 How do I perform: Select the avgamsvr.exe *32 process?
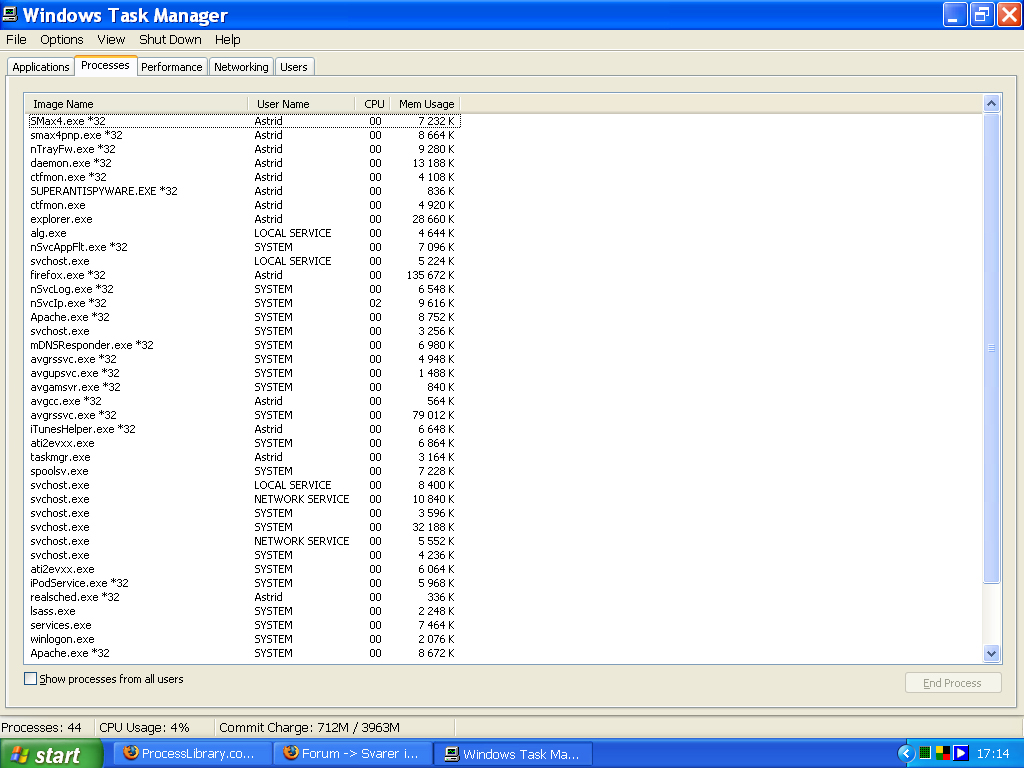coord(244,387)
